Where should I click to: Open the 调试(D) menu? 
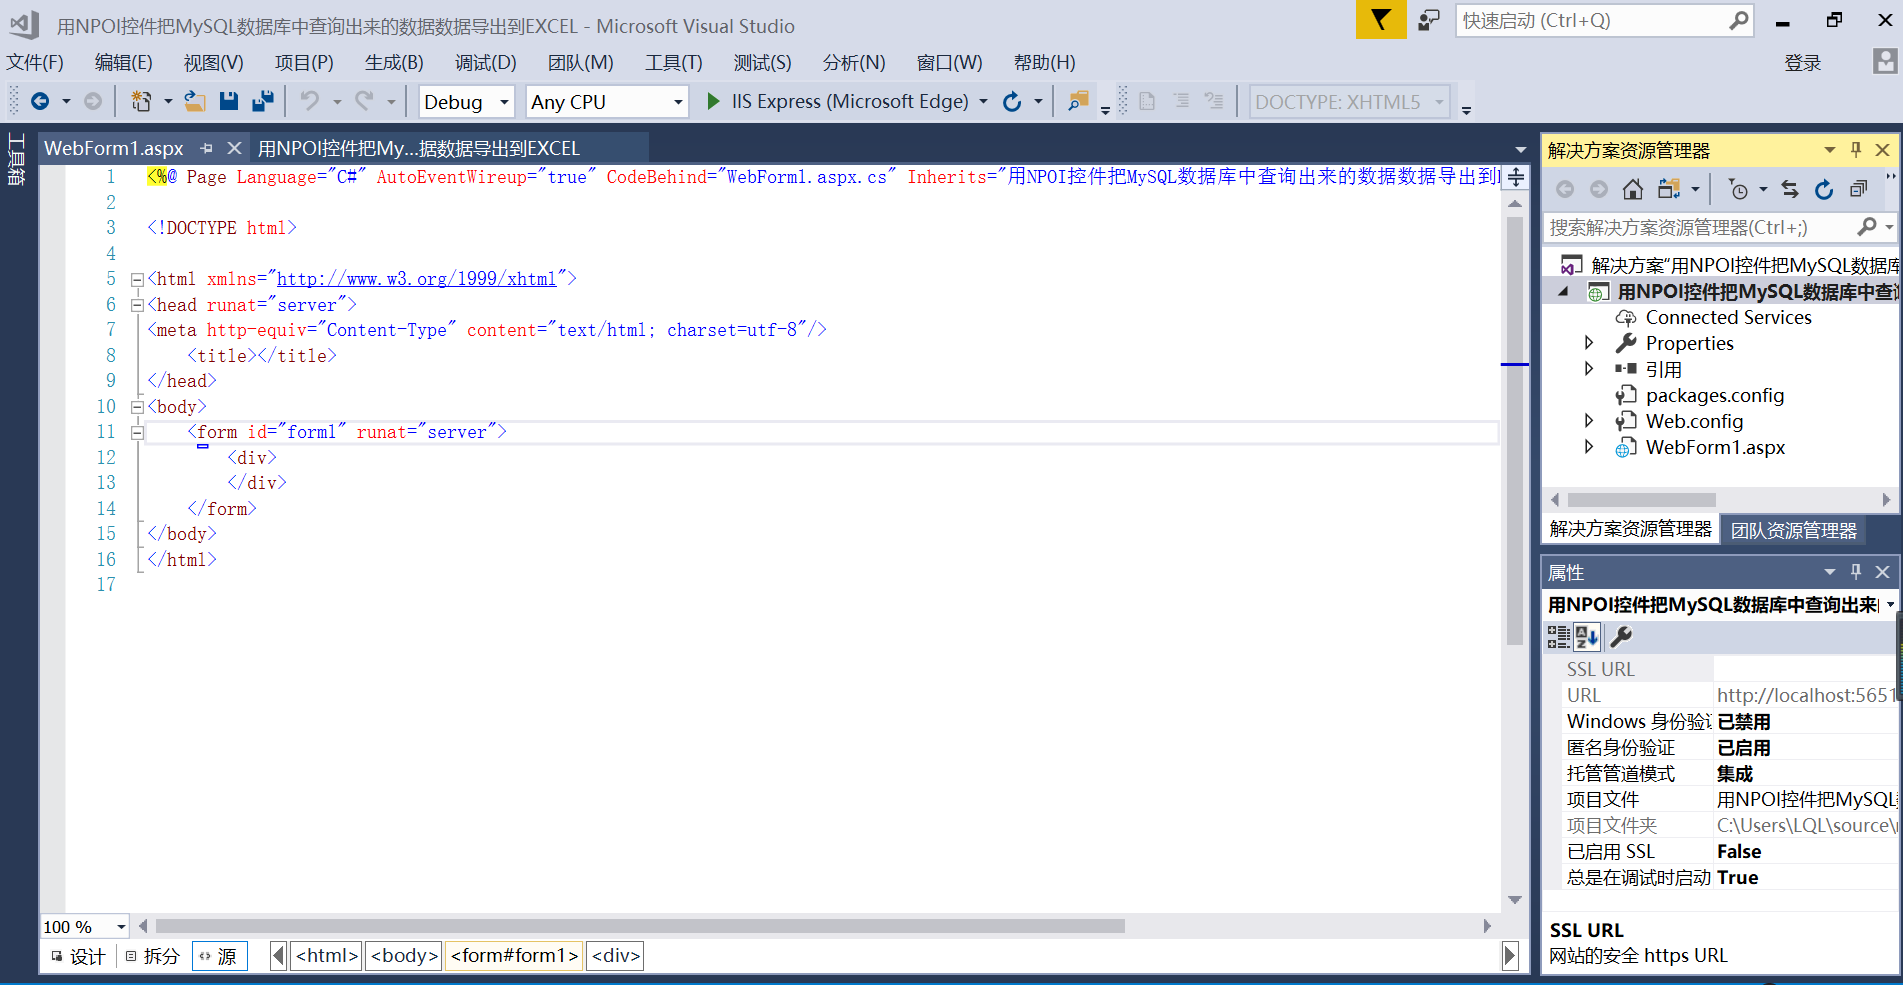coord(485,62)
